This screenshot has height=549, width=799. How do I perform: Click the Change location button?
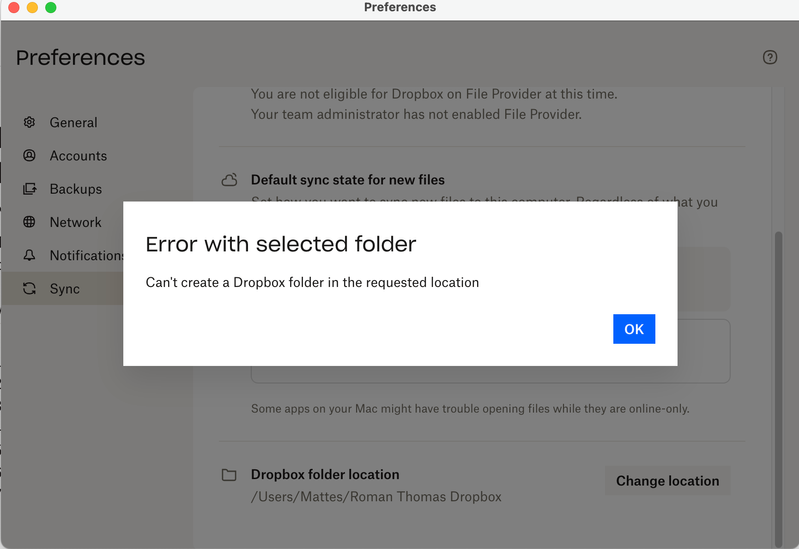tap(667, 481)
